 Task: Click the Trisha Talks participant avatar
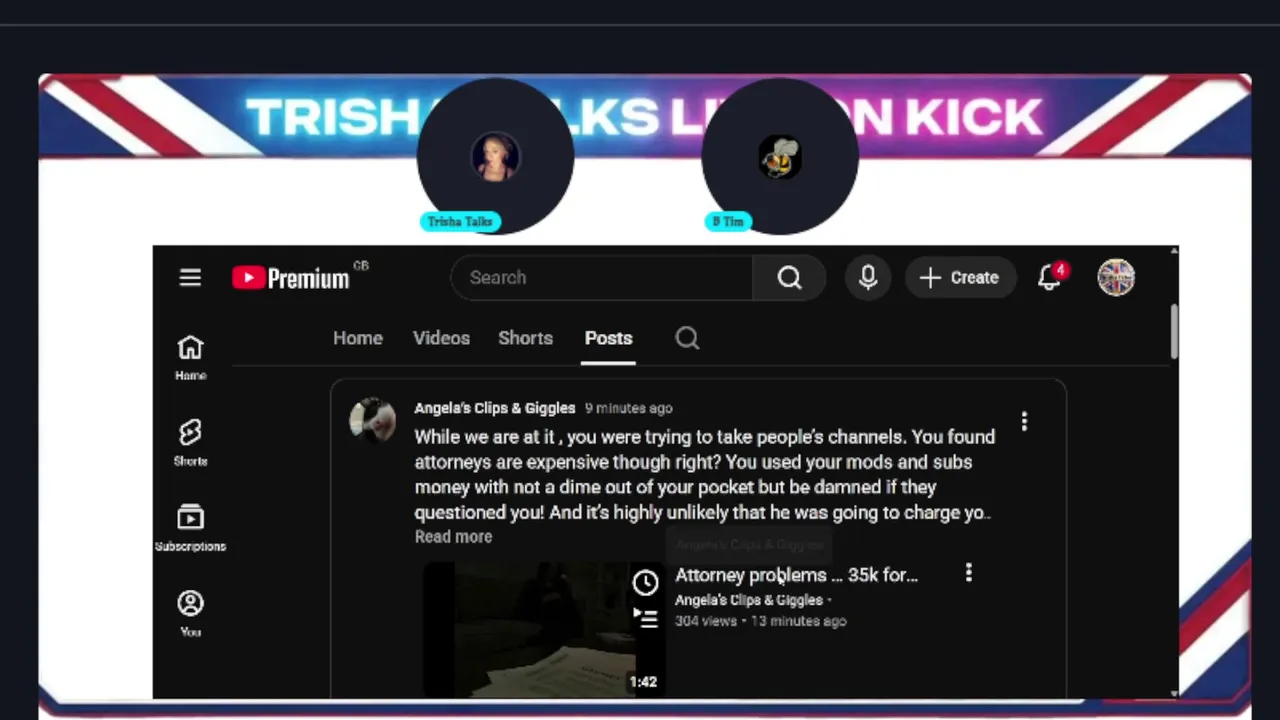click(495, 157)
